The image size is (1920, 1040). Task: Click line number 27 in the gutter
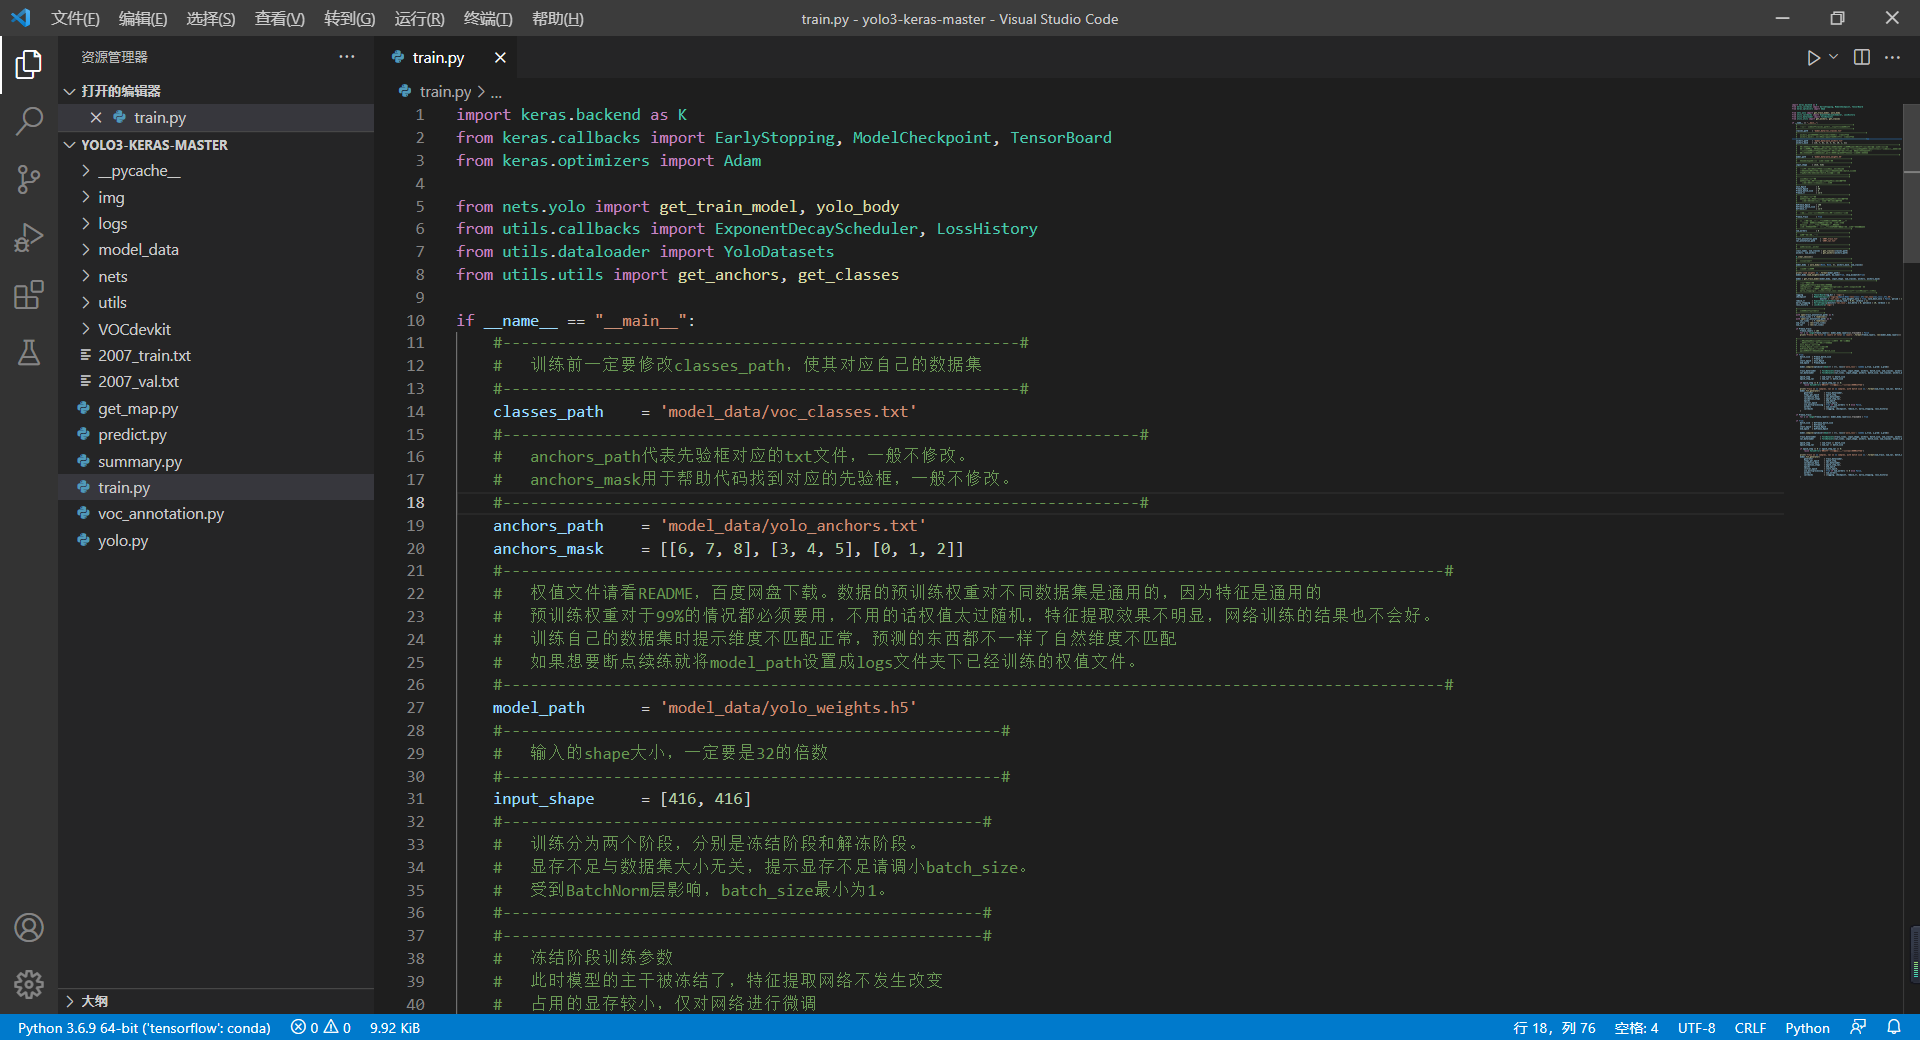[x=415, y=707]
